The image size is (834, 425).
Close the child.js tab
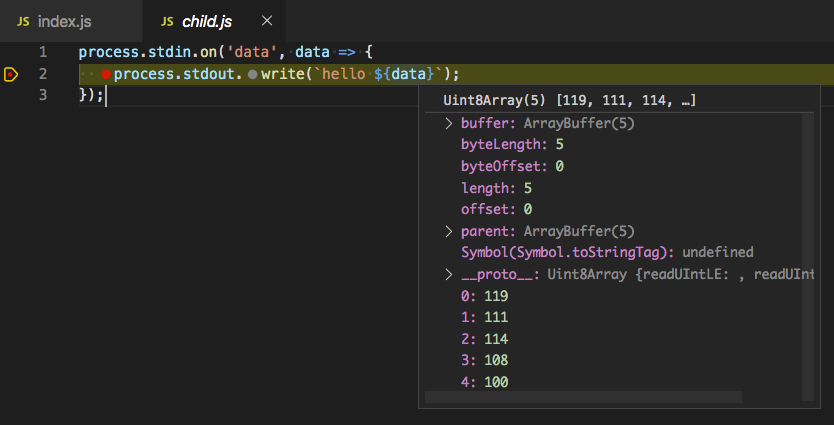266,21
